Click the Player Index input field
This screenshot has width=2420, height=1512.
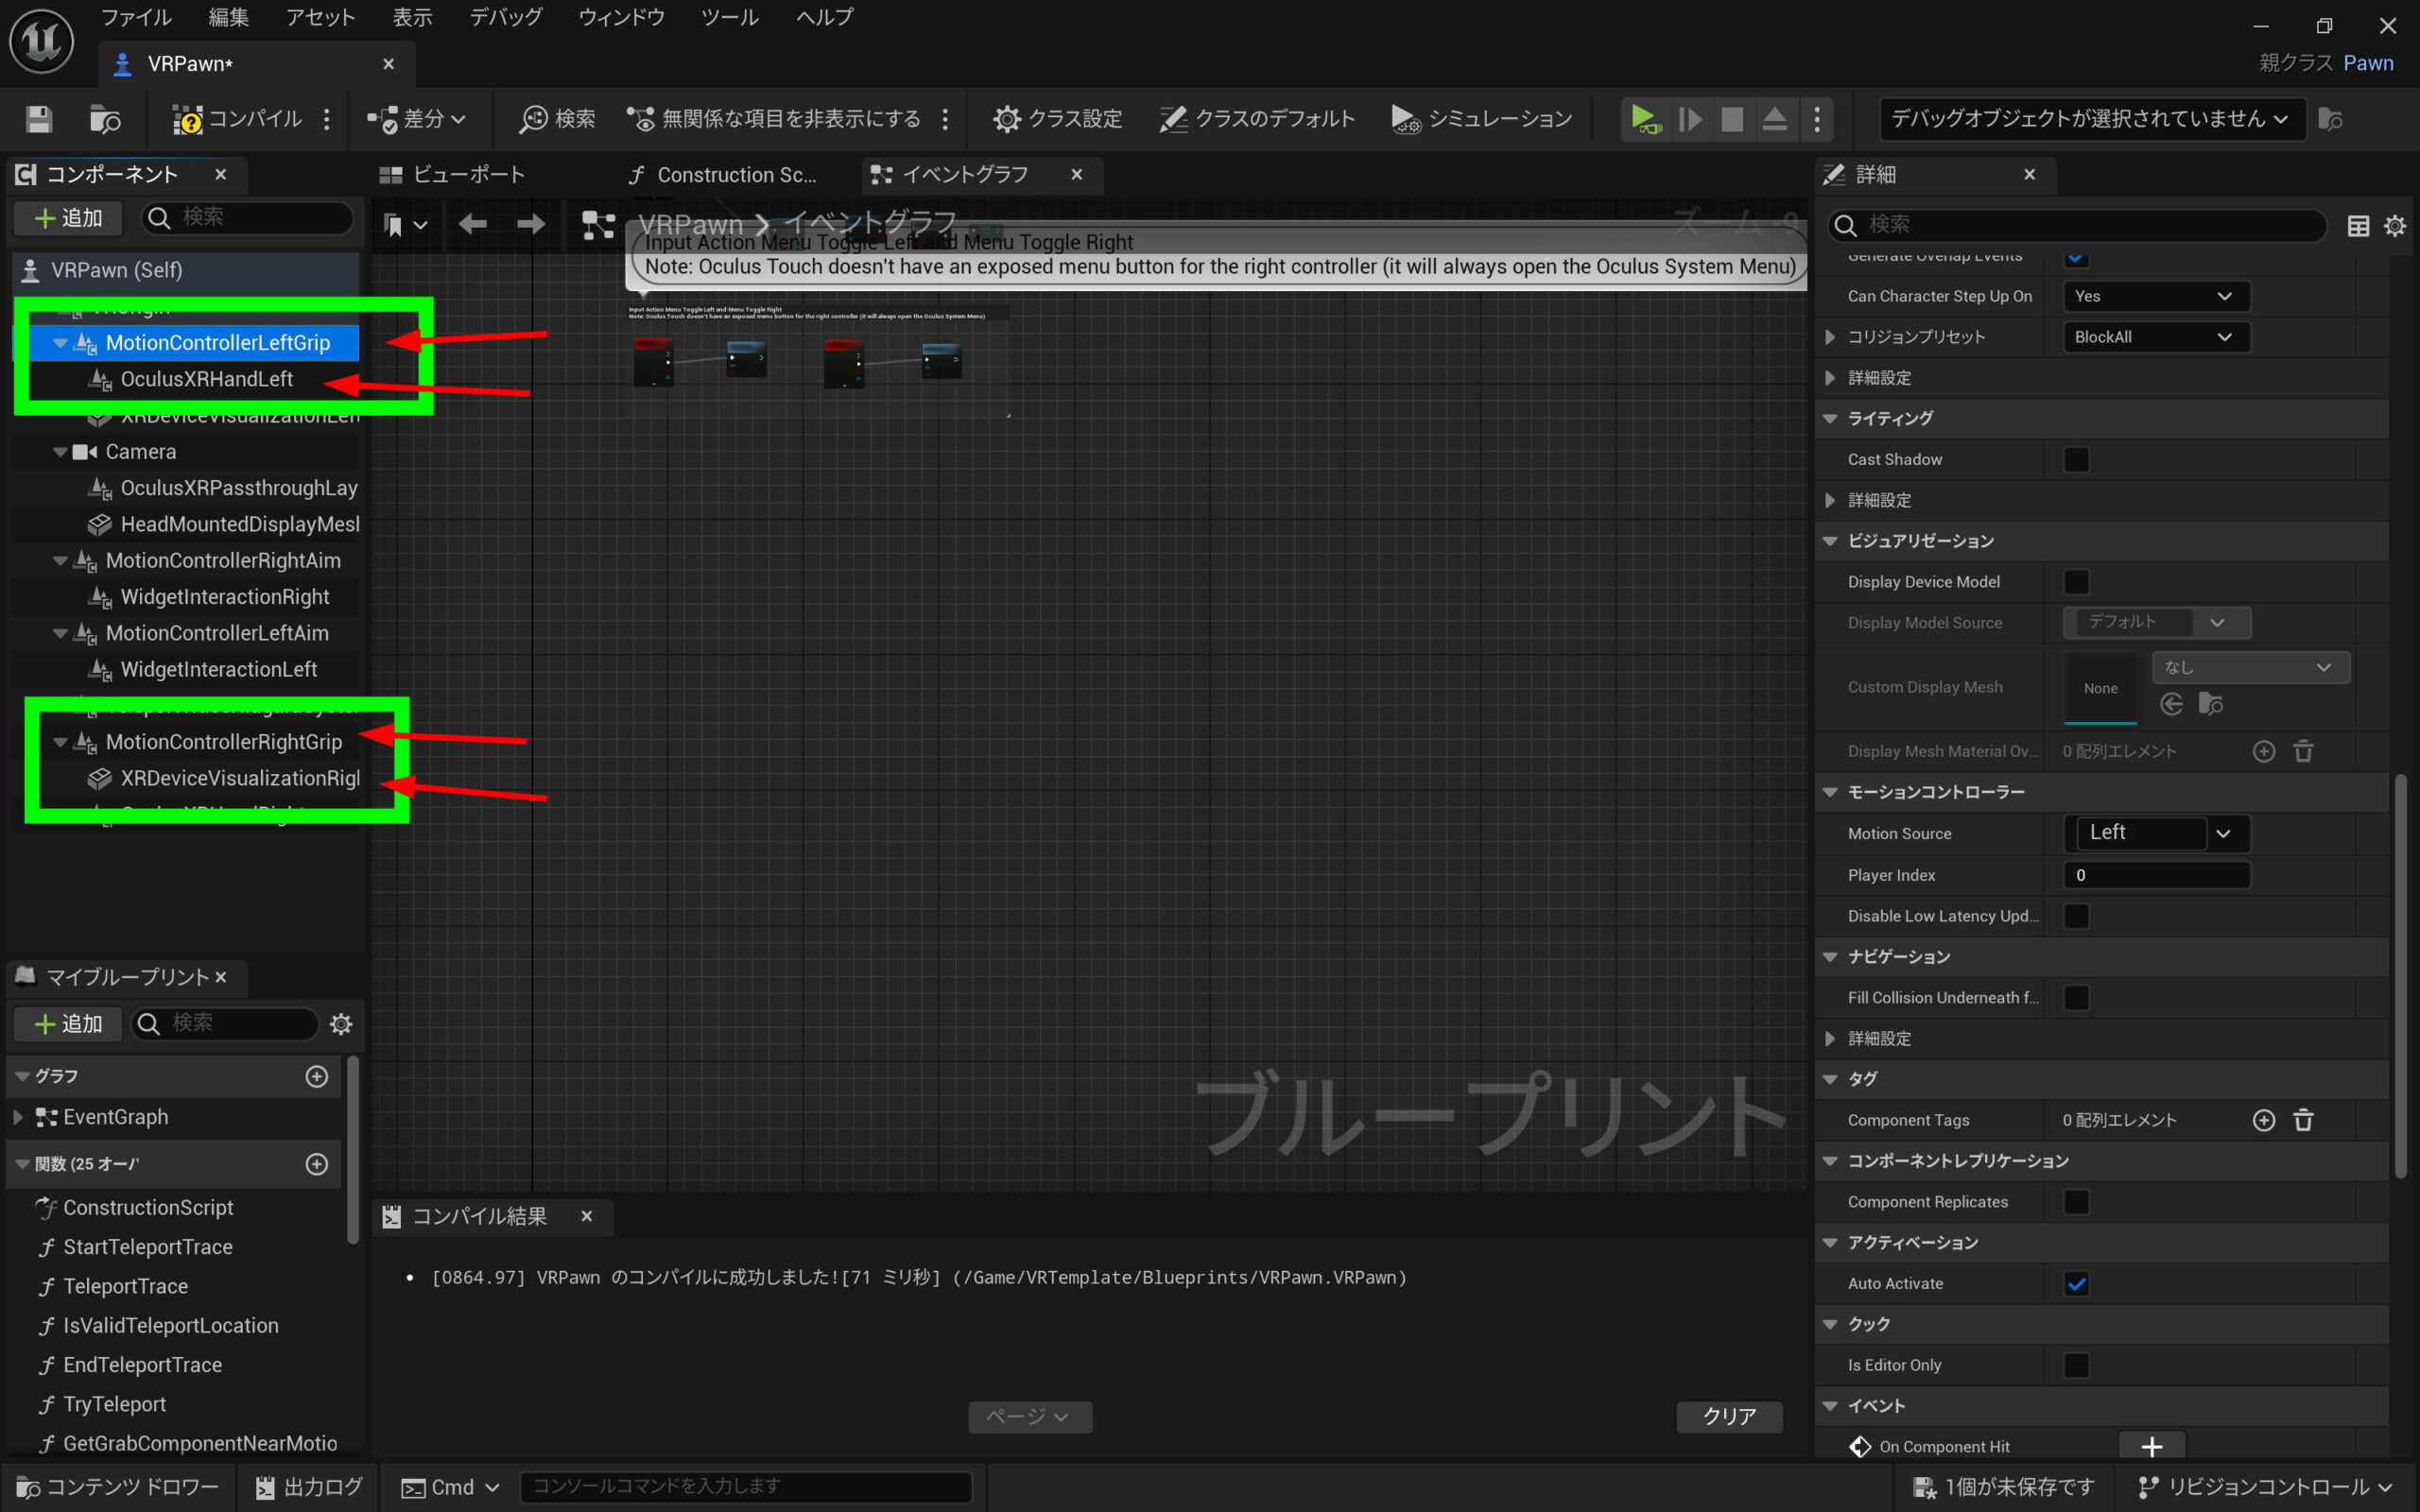pos(2156,875)
